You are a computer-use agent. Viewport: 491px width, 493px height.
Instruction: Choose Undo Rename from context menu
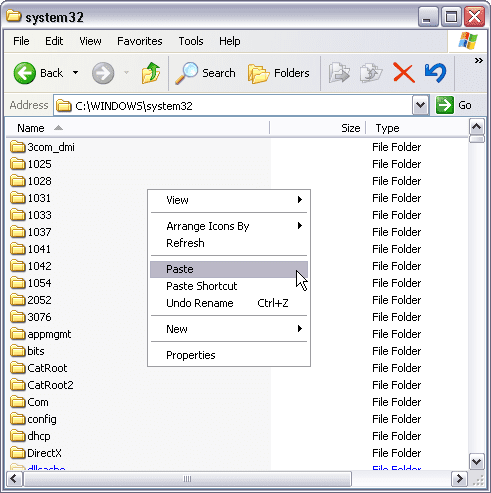(229, 303)
